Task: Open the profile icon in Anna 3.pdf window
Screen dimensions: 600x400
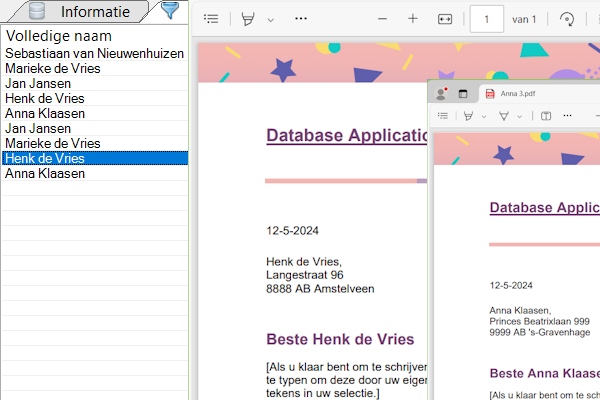Action: click(x=441, y=94)
